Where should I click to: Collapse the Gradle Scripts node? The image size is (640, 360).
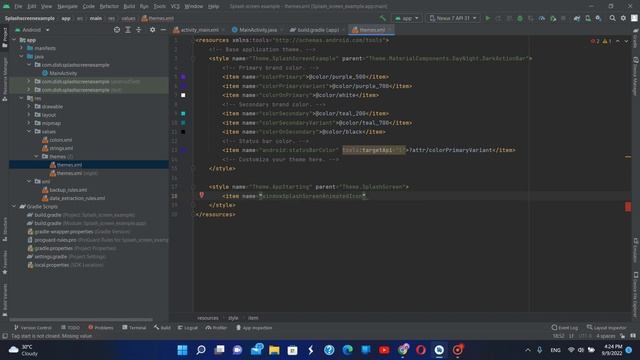coord(14,207)
